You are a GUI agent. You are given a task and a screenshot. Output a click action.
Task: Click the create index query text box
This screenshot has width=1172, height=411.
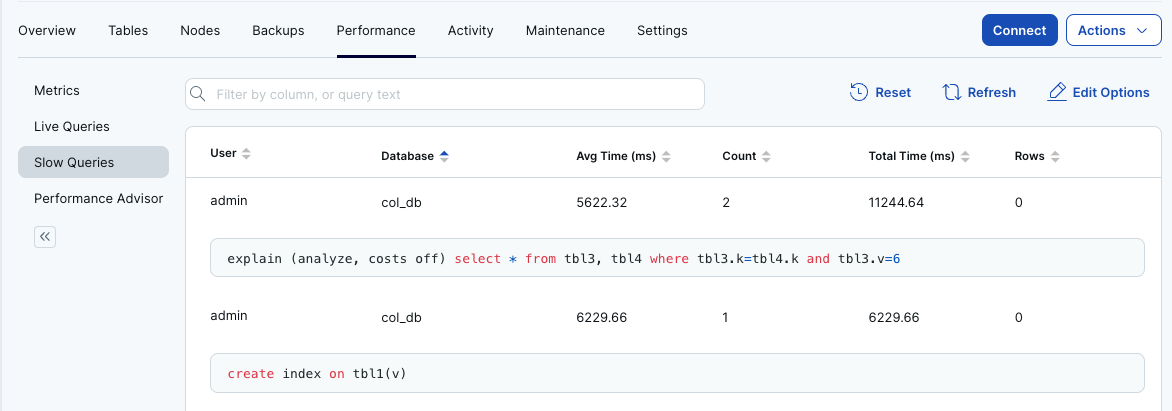677,373
